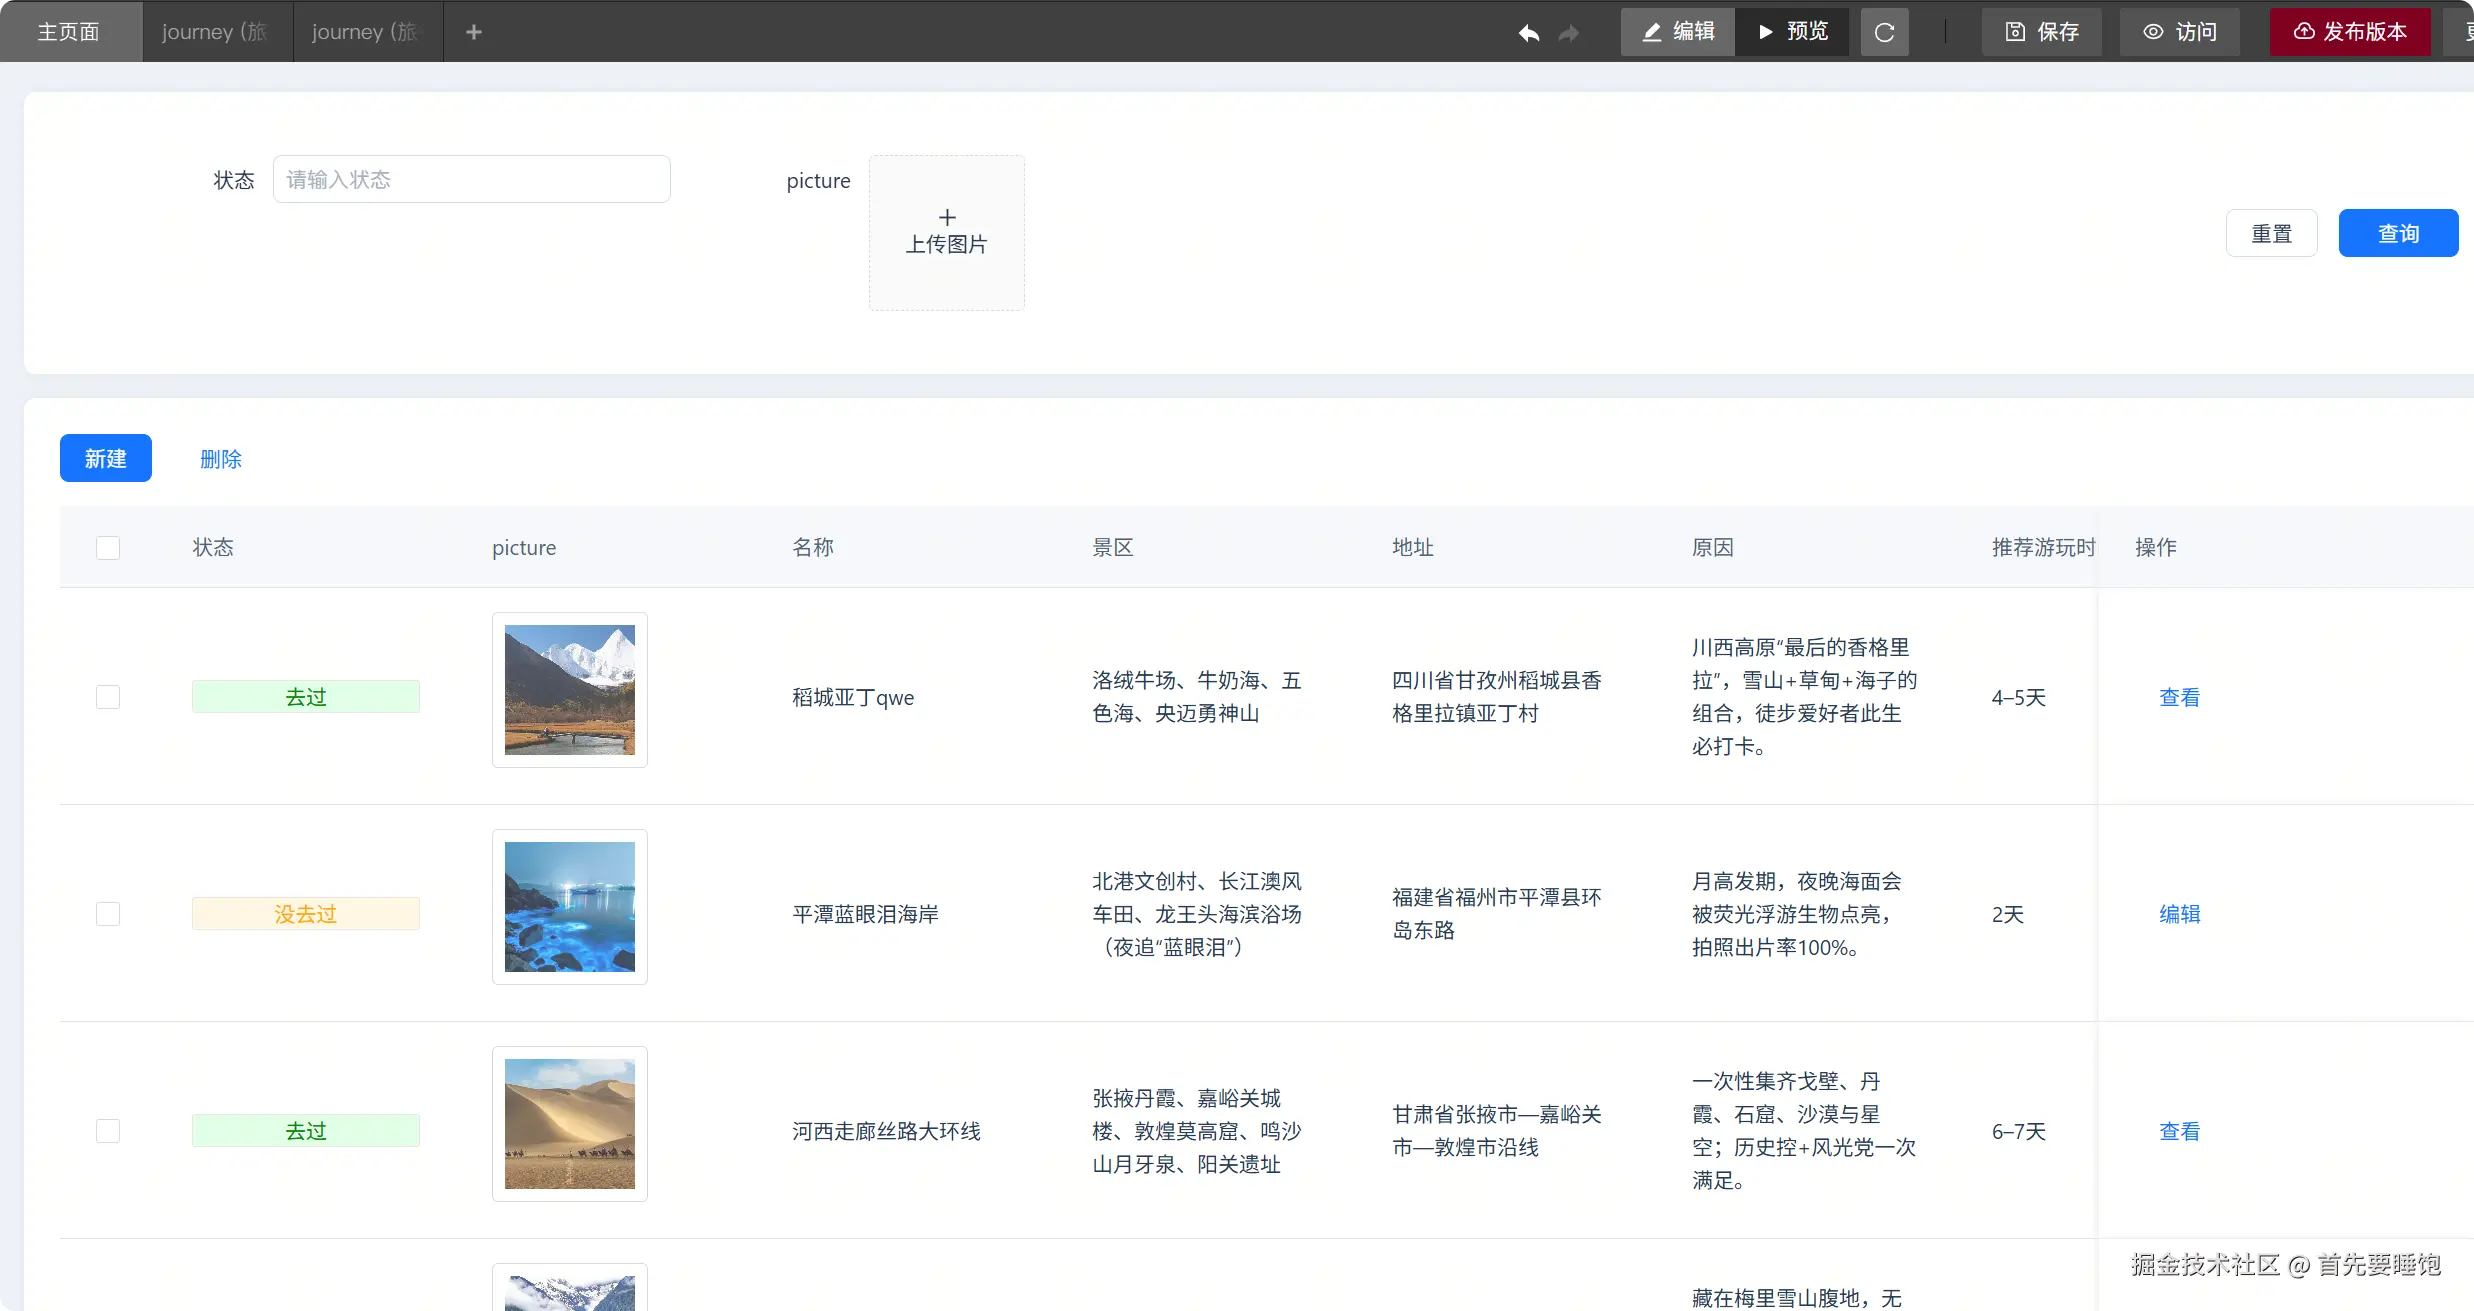This screenshot has width=2474, height=1311.
Task: Click the blue 查询 search button
Action: [x=2397, y=233]
